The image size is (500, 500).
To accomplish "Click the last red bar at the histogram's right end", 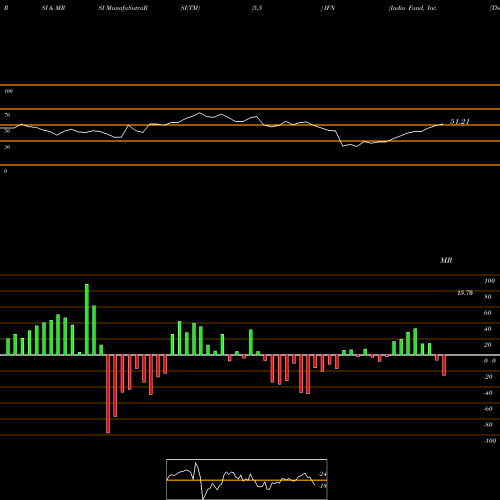I will [444, 365].
